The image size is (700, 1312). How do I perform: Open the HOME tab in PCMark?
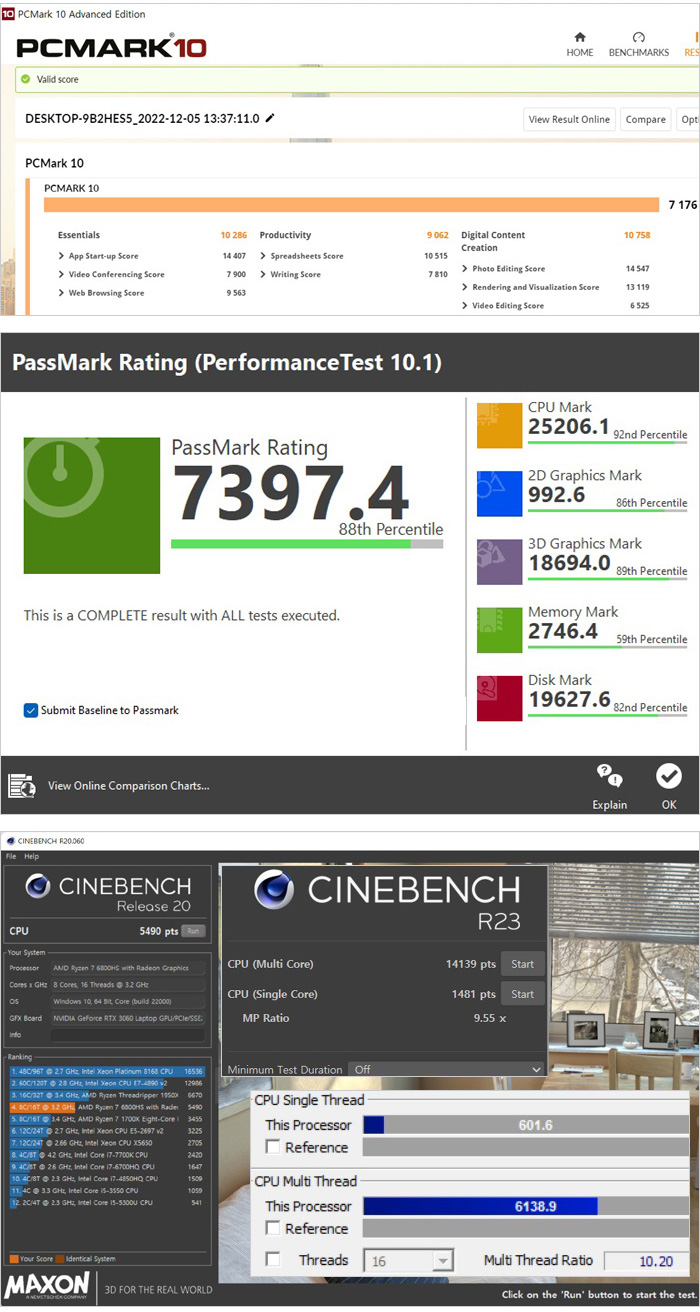pyautogui.click(x=580, y=44)
